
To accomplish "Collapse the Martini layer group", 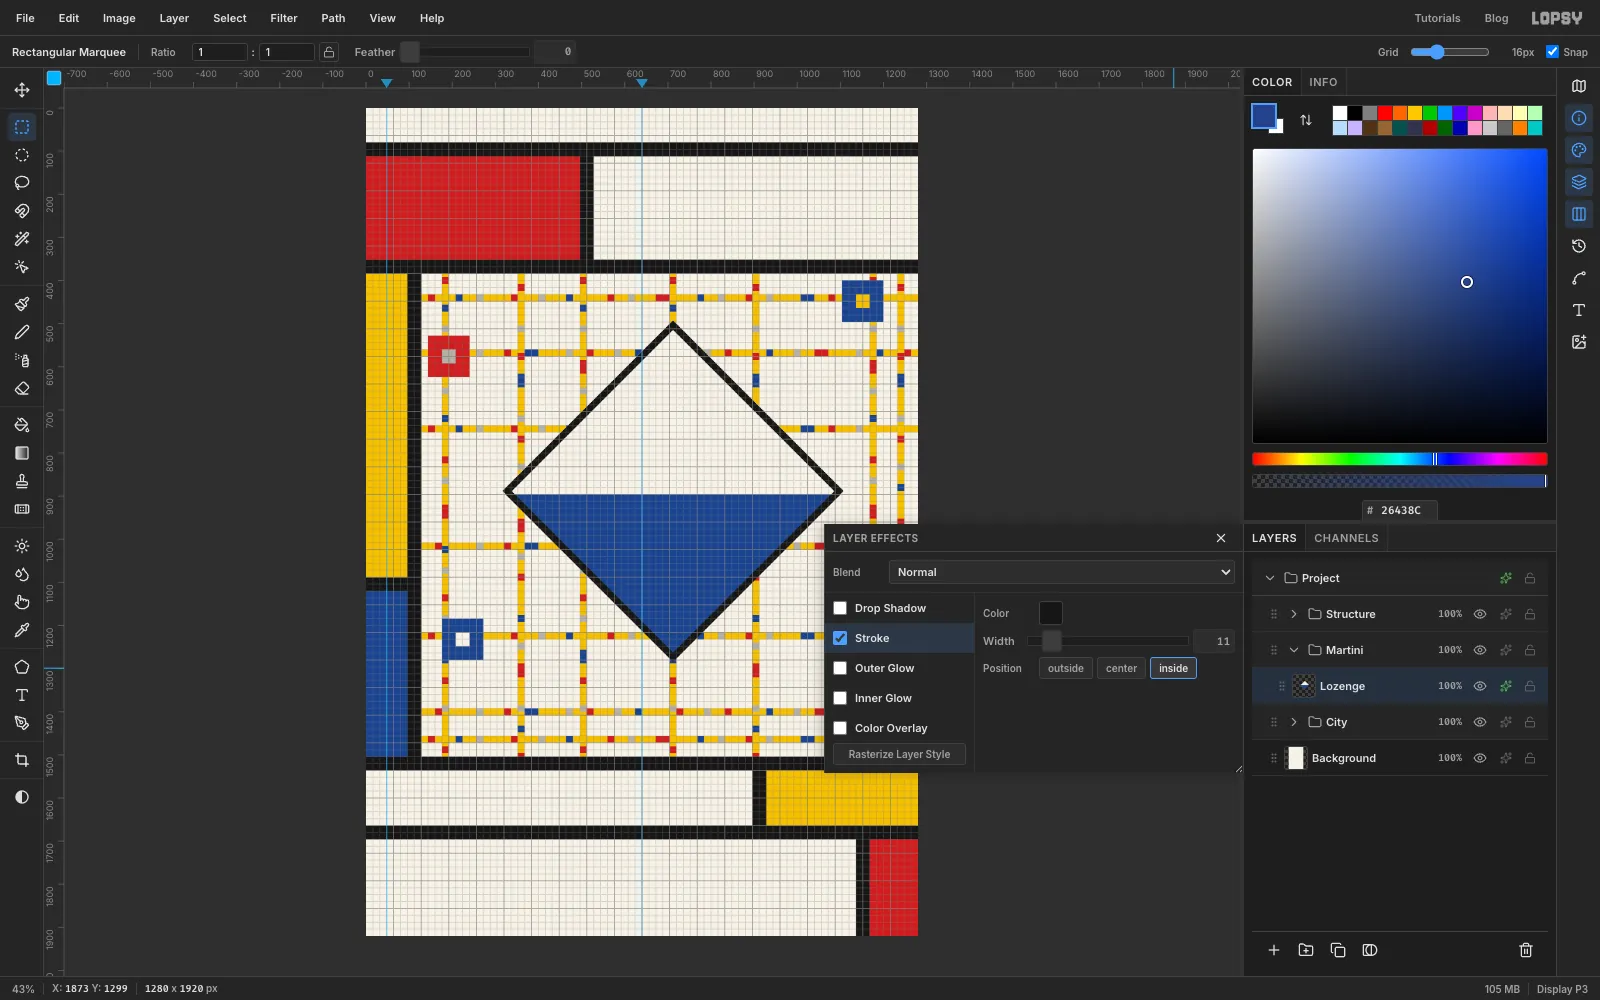I will 1294,650.
